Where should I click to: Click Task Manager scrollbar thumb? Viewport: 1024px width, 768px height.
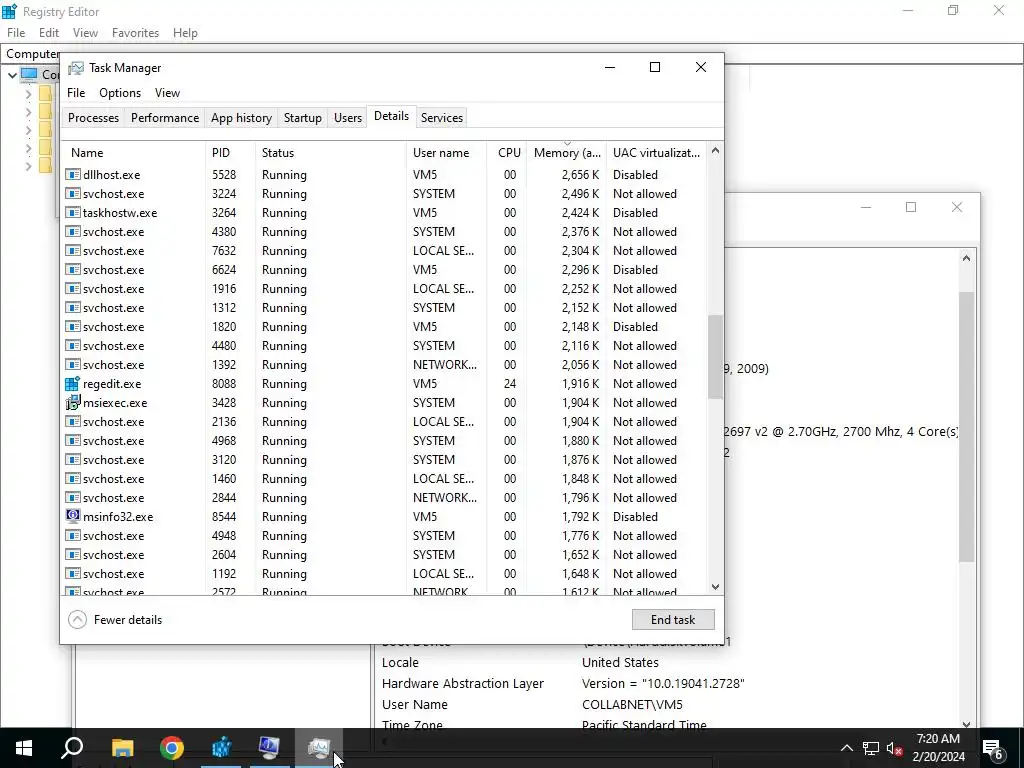click(715, 357)
